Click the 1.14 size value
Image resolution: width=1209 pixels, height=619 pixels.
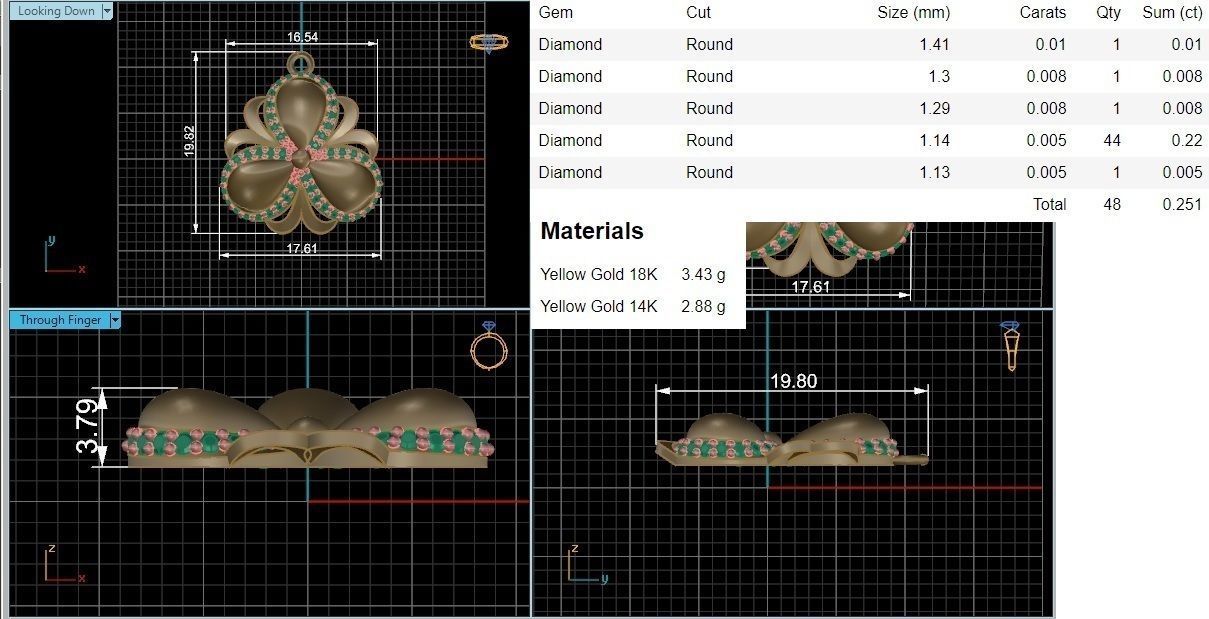point(934,140)
